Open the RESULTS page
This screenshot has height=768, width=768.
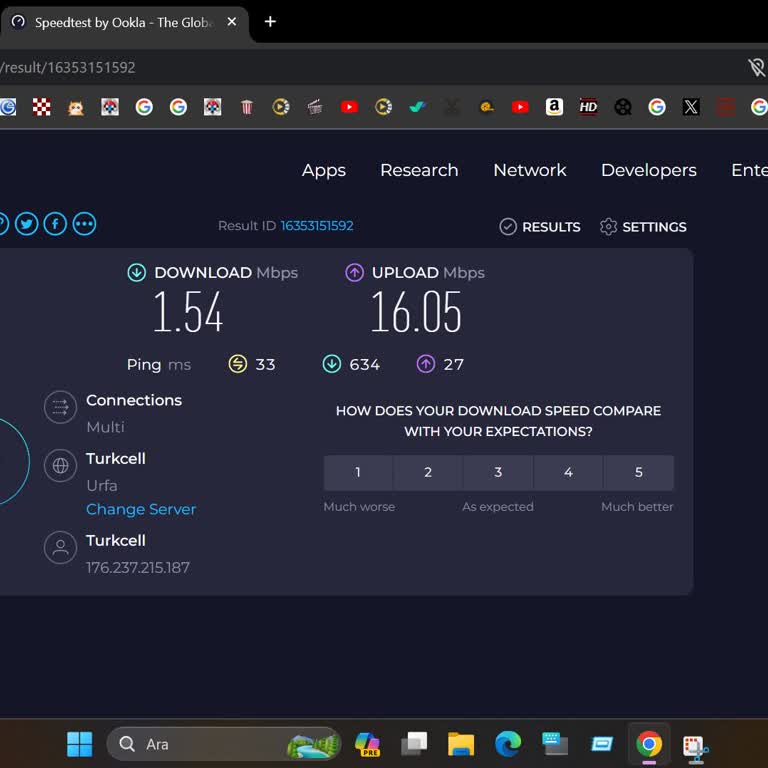[540, 227]
